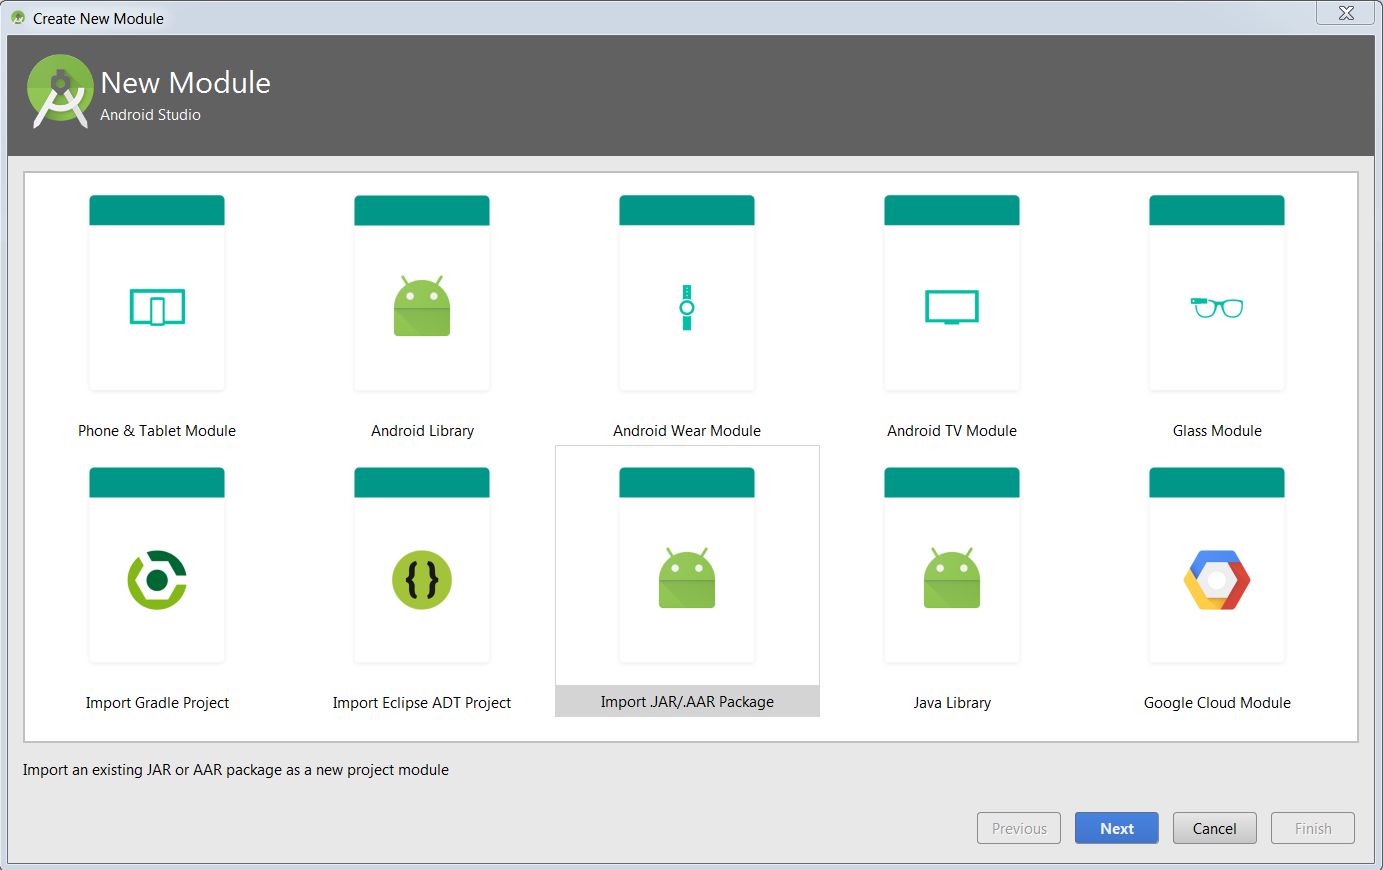The width and height of the screenshot is (1383, 870).
Task: Click the small Android Studio title bar icon
Action: point(18,18)
